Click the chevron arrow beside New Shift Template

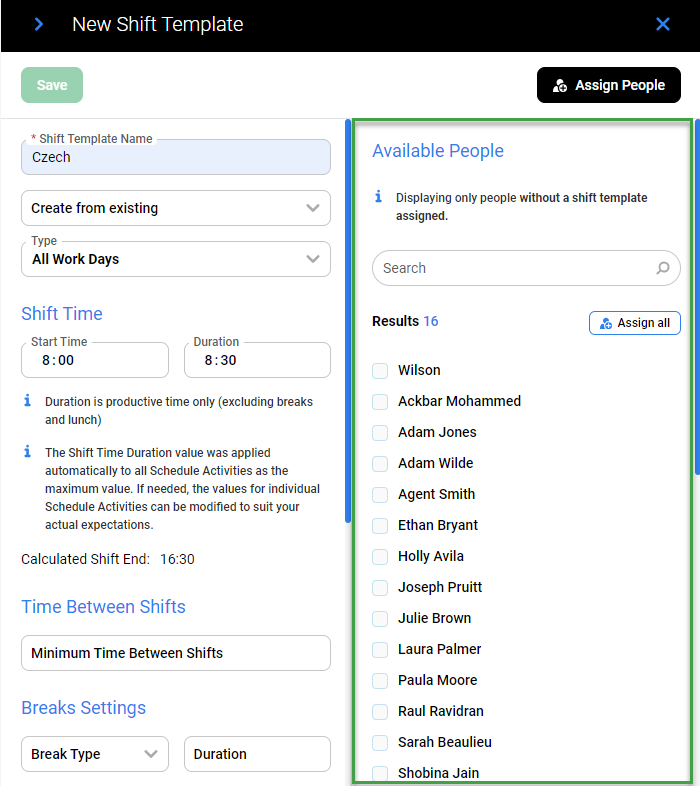tap(39, 24)
